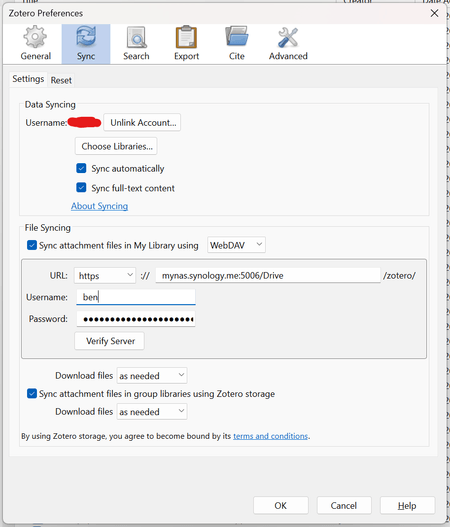Open the https protocol dropdown
Screen dimensions: 450x527
click(x=105, y=276)
